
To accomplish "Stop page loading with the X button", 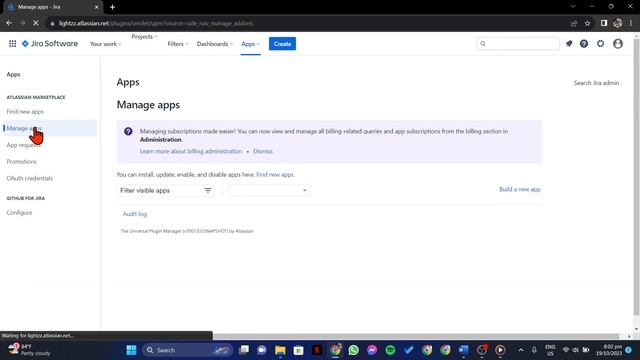I will pyautogui.click(x=36, y=23).
